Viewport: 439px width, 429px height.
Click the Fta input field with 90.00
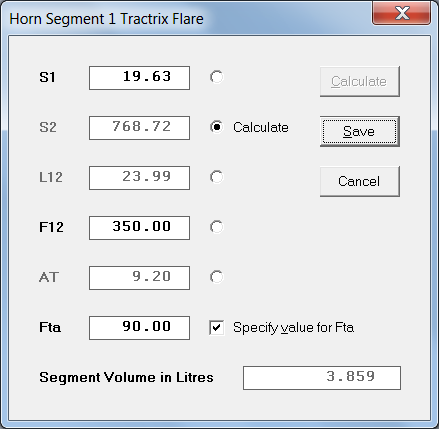click(x=139, y=328)
